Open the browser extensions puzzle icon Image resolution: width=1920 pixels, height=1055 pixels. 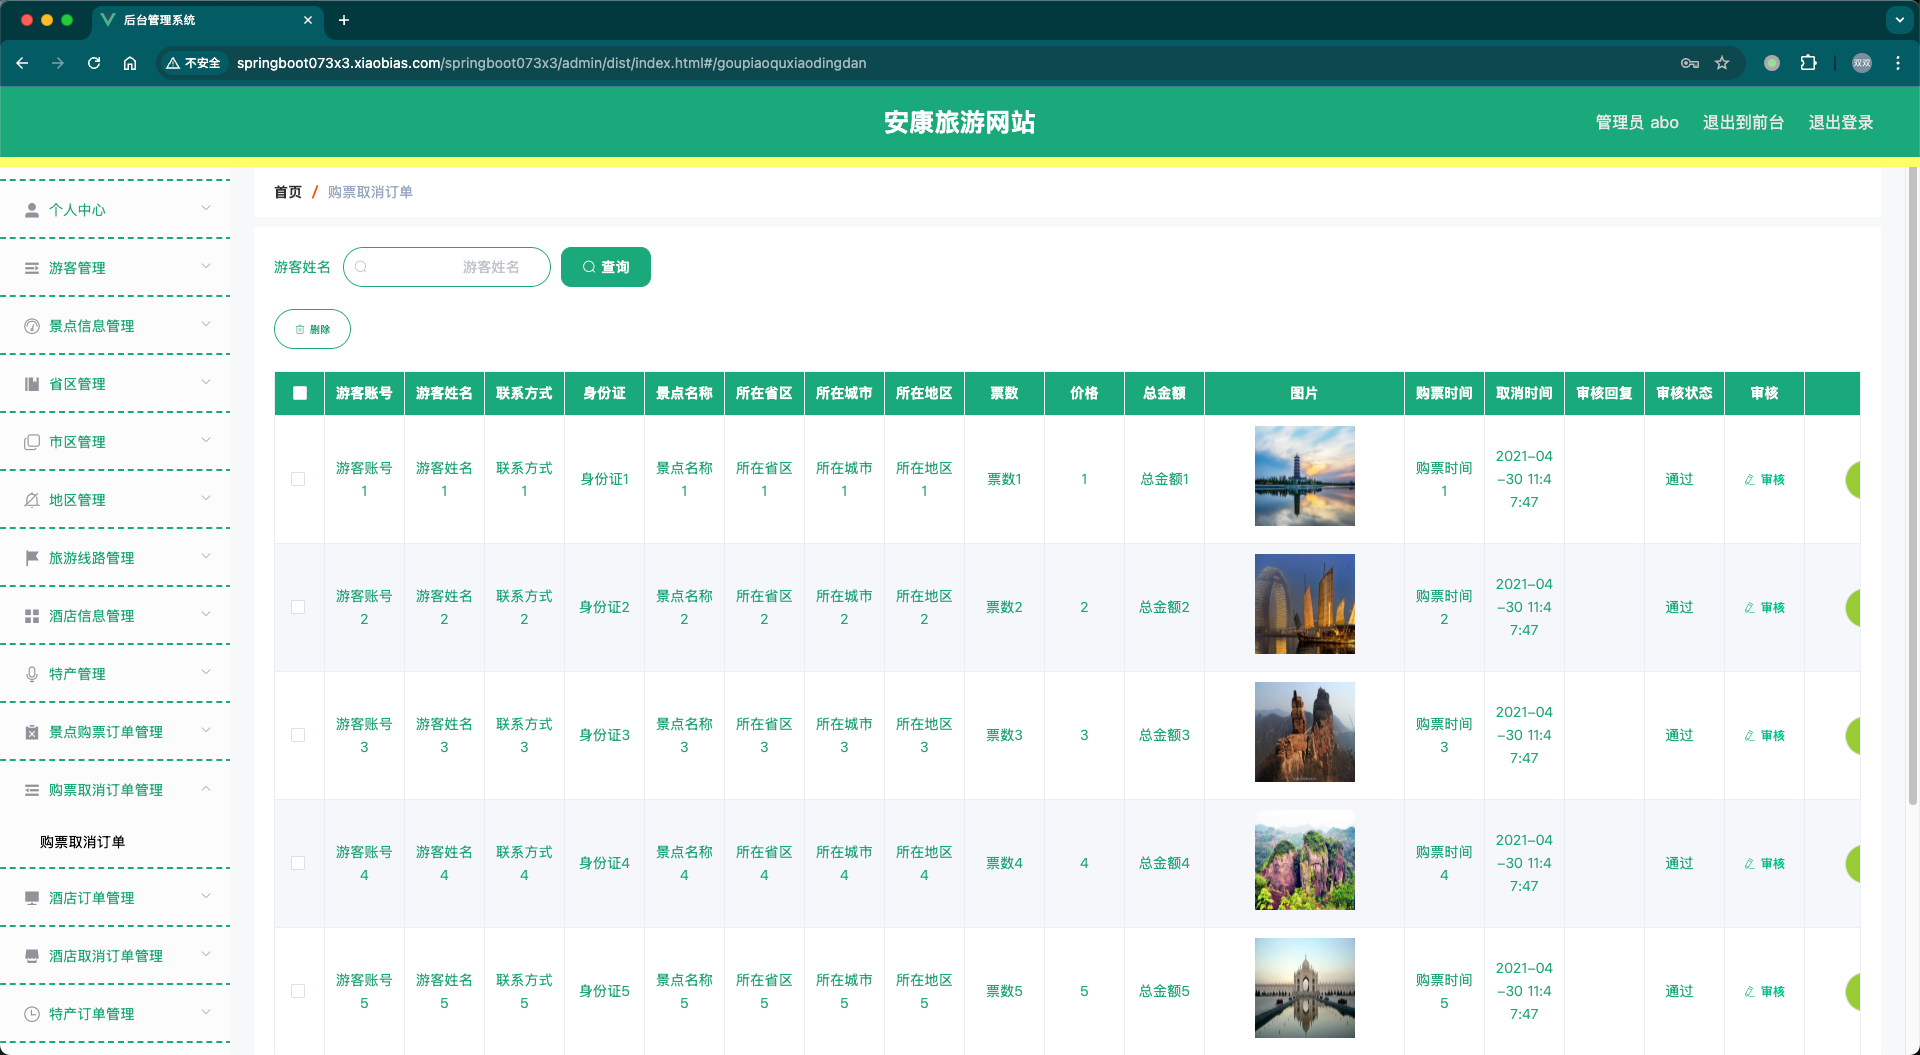1808,63
